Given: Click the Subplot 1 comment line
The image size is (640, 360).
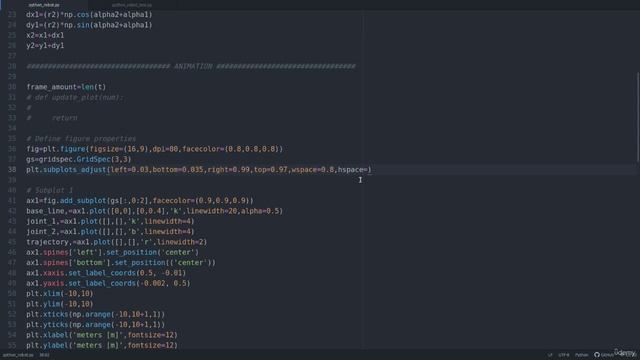Looking at the screenshot, I should pos(50,190).
